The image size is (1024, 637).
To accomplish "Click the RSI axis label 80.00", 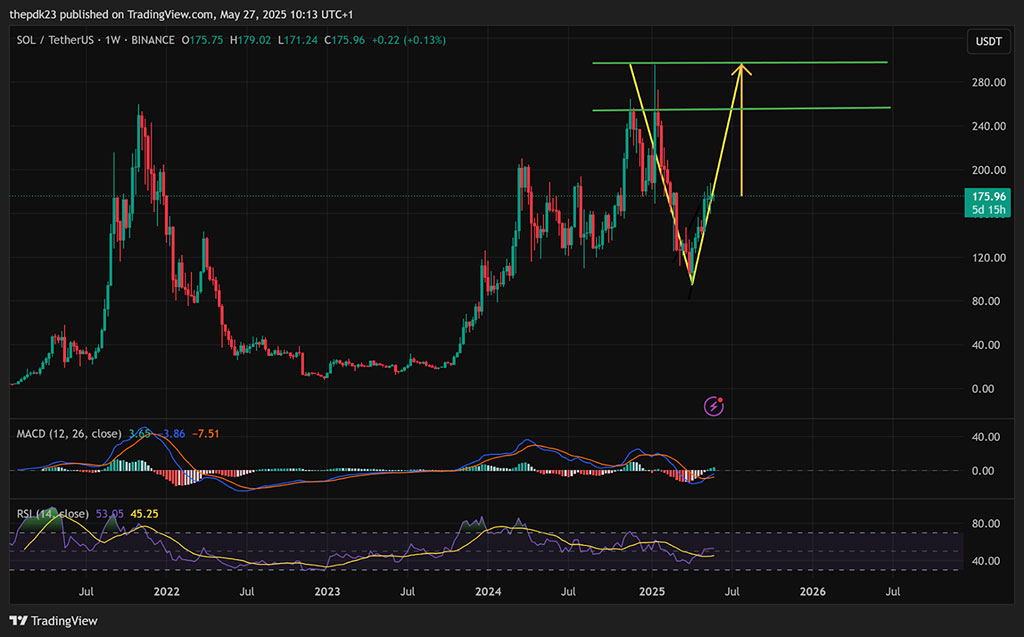I will [985, 523].
